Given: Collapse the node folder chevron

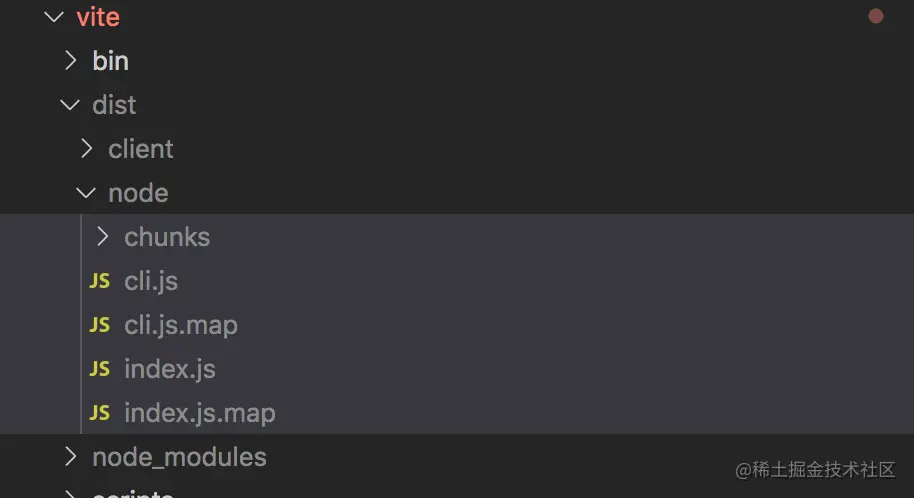Looking at the screenshot, I should pyautogui.click(x=86, y=193).
